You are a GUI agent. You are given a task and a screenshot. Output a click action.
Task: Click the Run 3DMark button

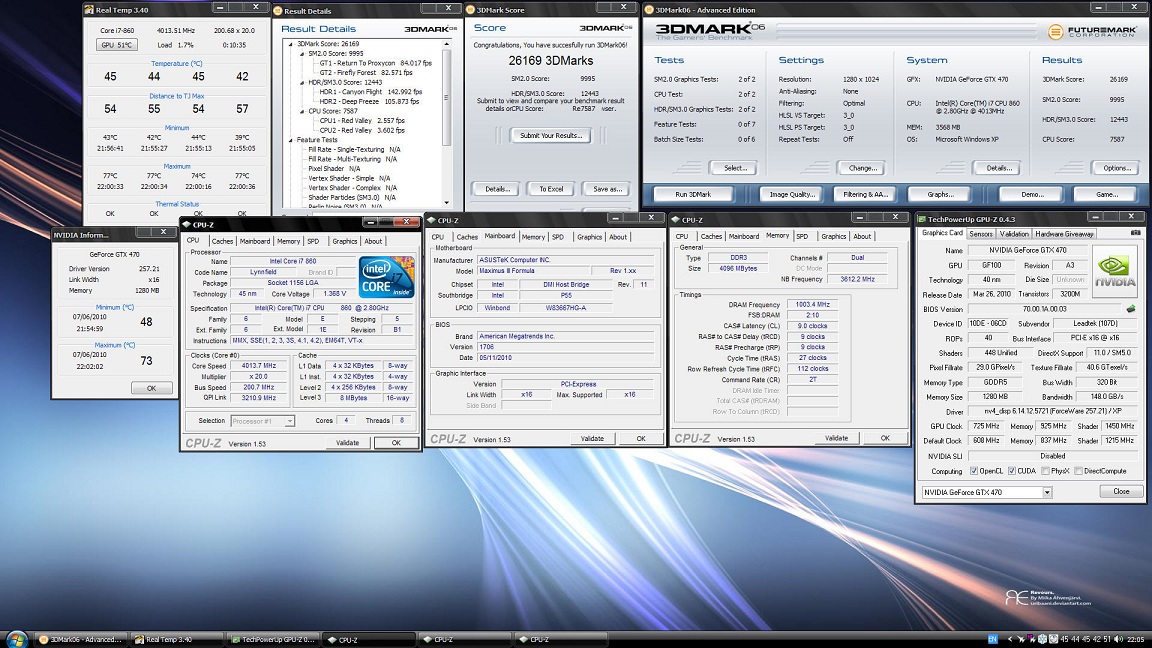(x=693, y=194)
